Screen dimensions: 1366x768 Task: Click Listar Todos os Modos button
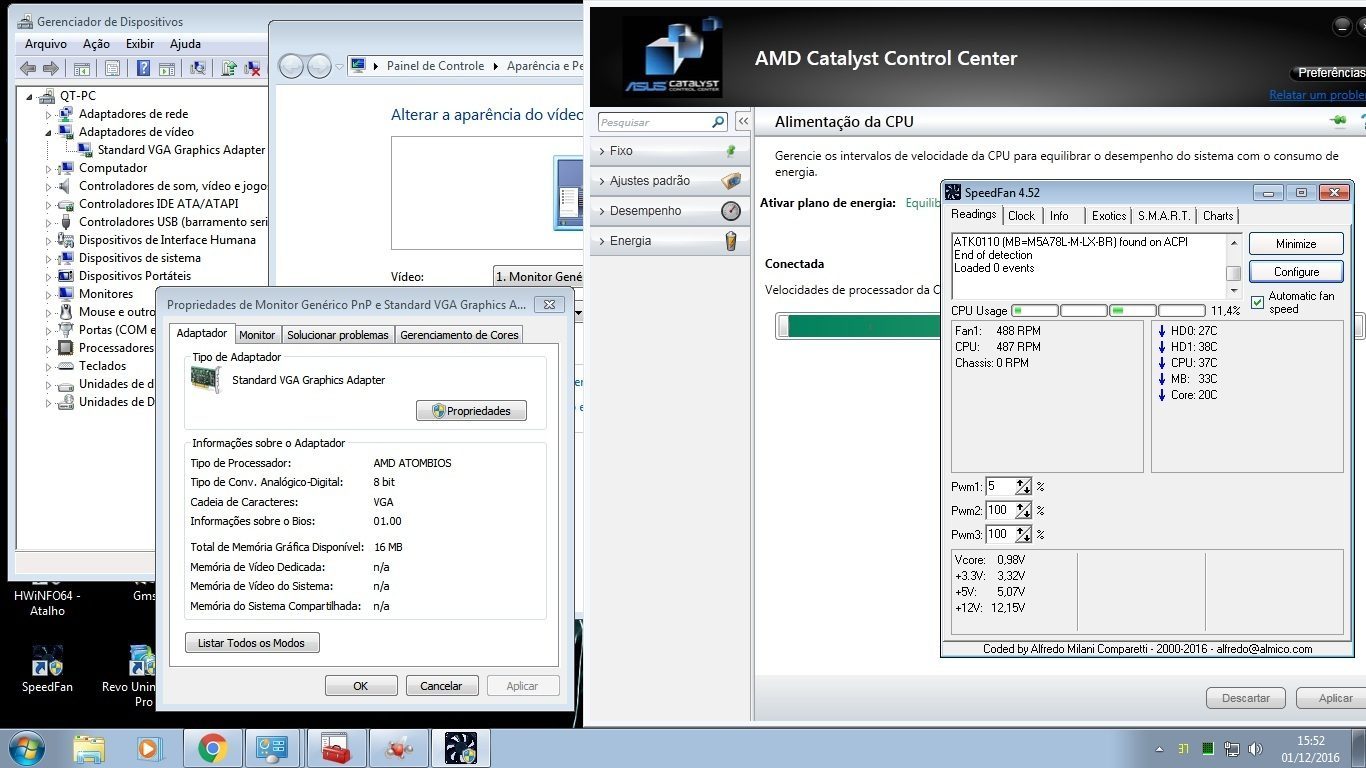(x=252, y=643)
